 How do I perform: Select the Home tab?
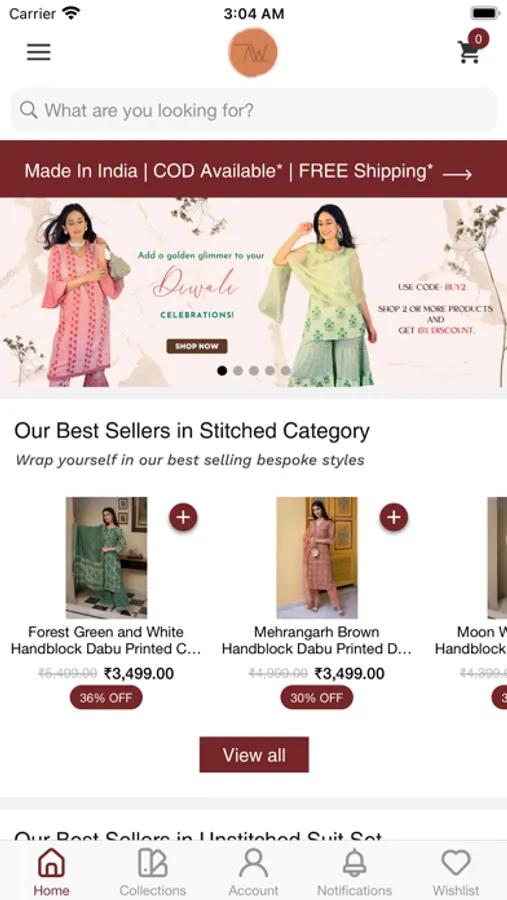[51, 872]
